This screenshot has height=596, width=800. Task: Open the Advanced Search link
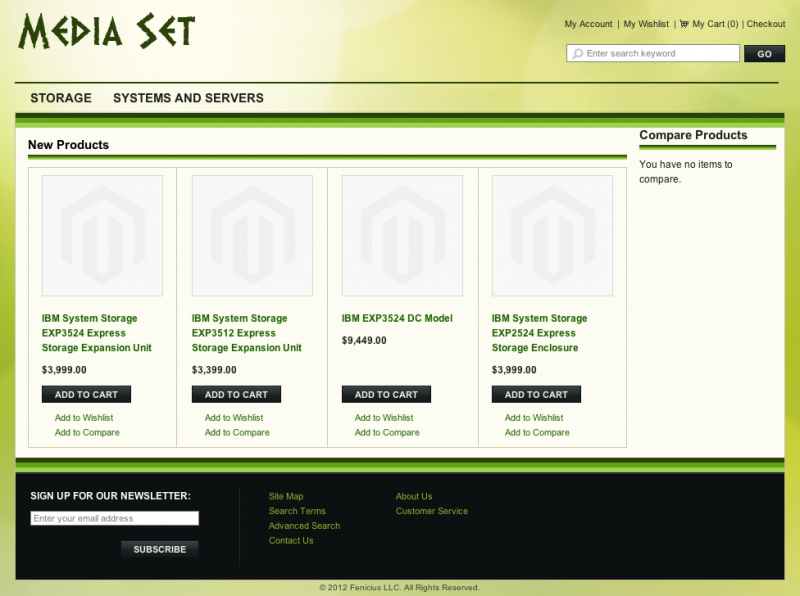click(x=304, y=526)
